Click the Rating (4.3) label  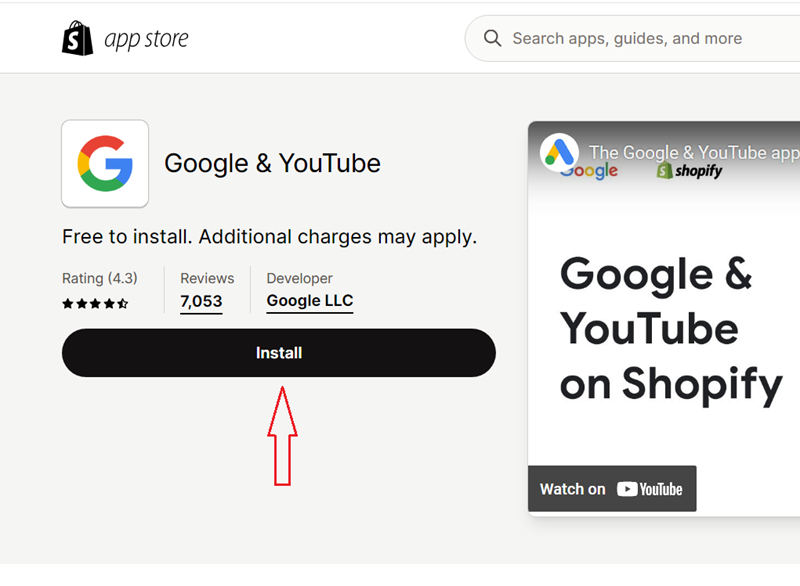pyautogui.click(x=99, y=278)
